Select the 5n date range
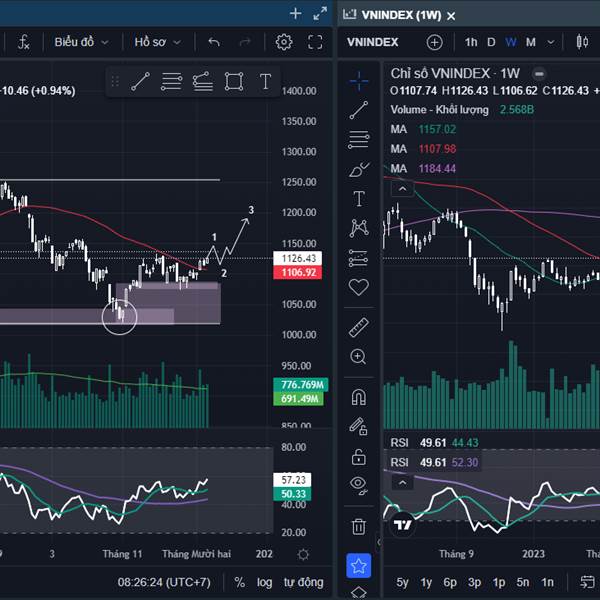This screenshot has height=600, width=600. click(x=523, y=582)
